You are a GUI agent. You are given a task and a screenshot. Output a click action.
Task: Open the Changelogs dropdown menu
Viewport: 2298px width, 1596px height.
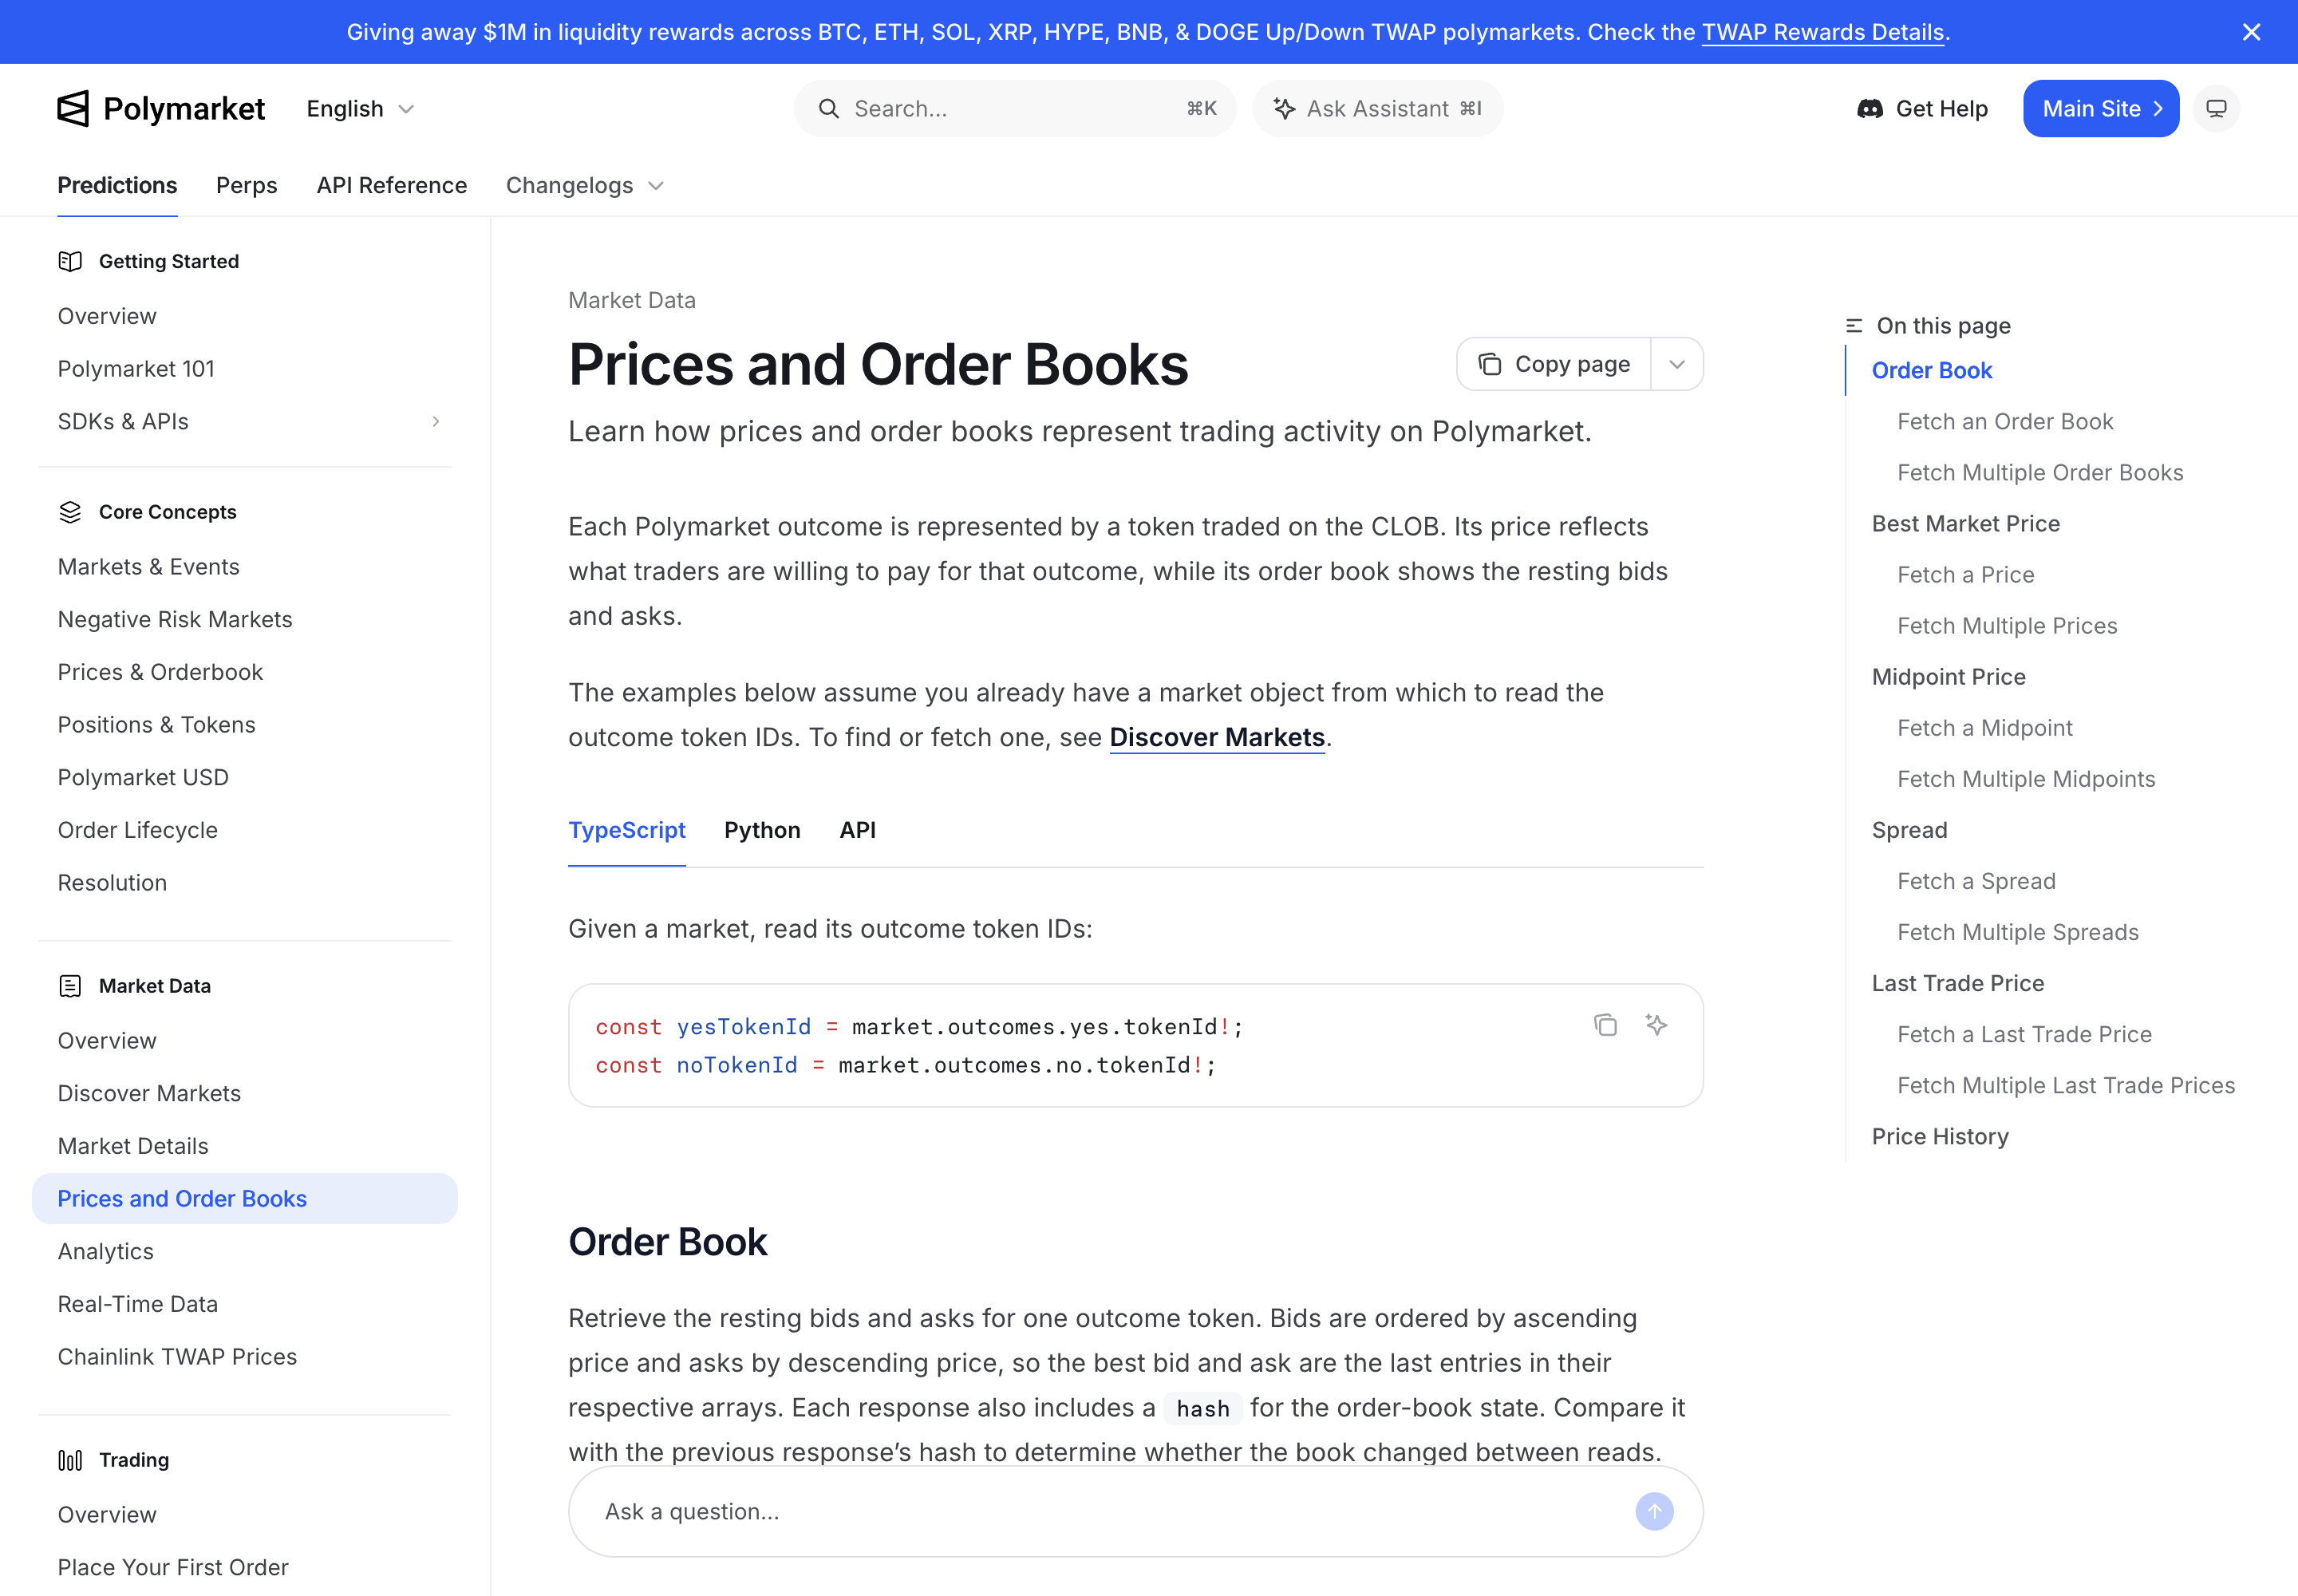[584, 185]
